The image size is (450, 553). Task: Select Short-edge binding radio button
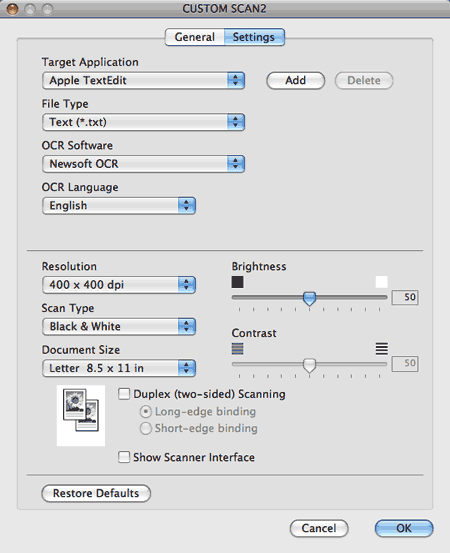tap(146, 428)
